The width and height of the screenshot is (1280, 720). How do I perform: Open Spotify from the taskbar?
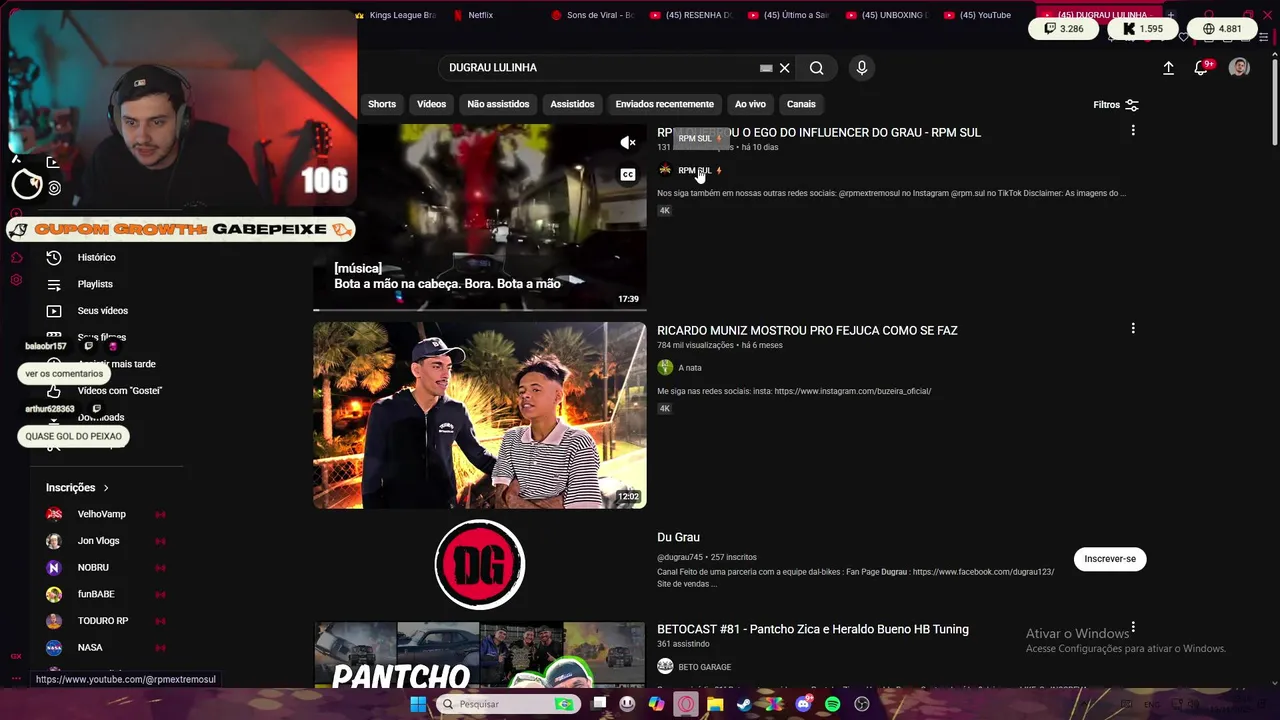coord(833,704)
